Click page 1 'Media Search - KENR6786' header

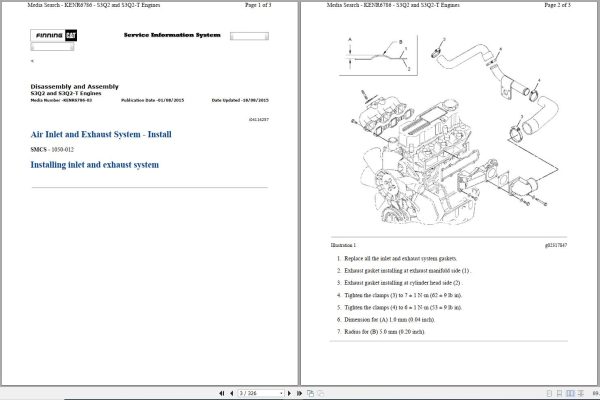(x=94, y=5)
